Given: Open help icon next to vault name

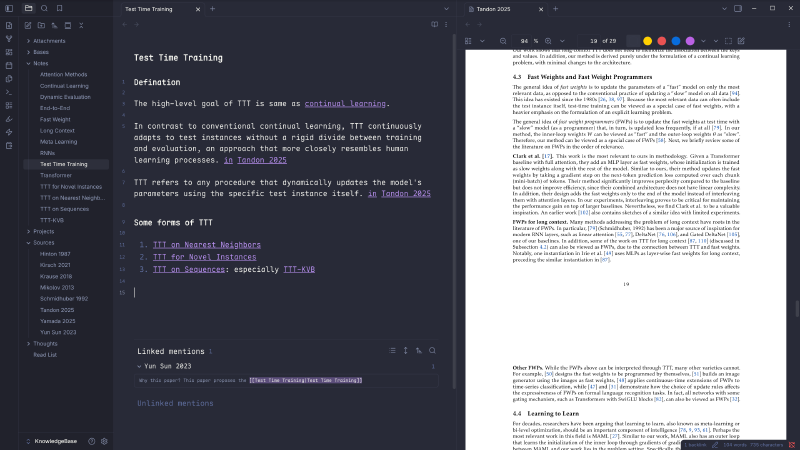Looking at the screenshot, I should (x=91, y=441).
